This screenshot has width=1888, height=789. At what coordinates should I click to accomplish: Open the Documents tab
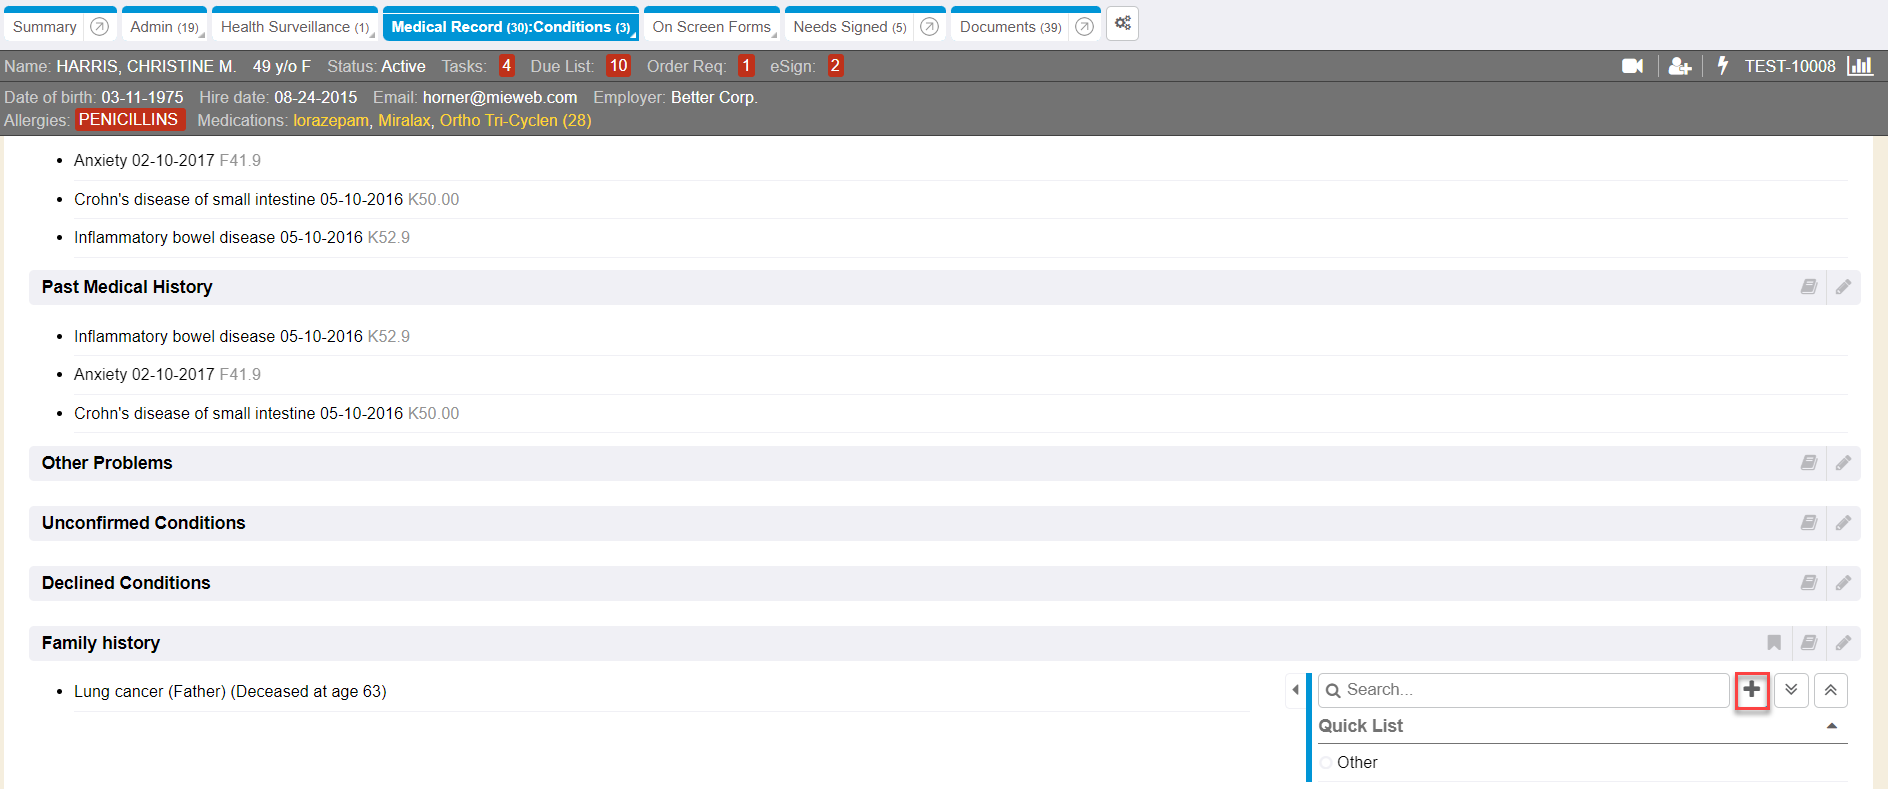(1009, 27)
